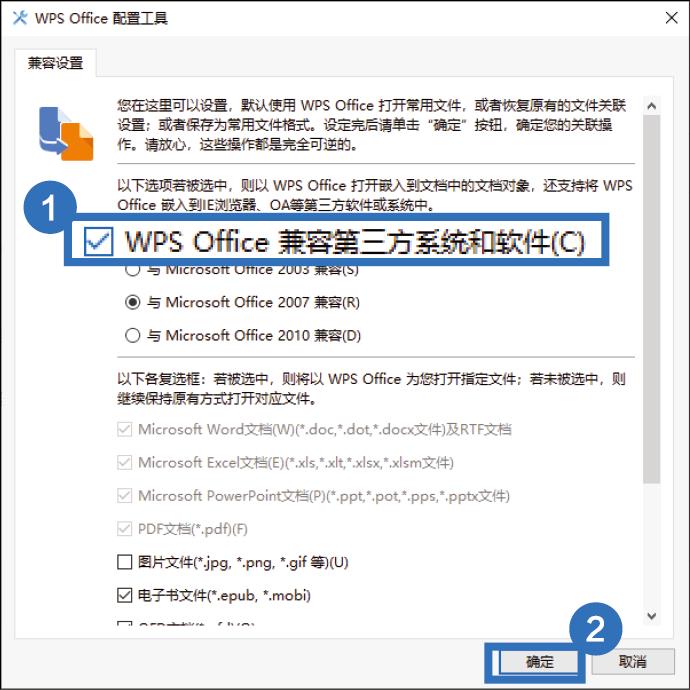Toggle the Microsoft PowerPoint文档 checkbox
The width and height of the screenshot is (690, 690).
click(125, 496)
